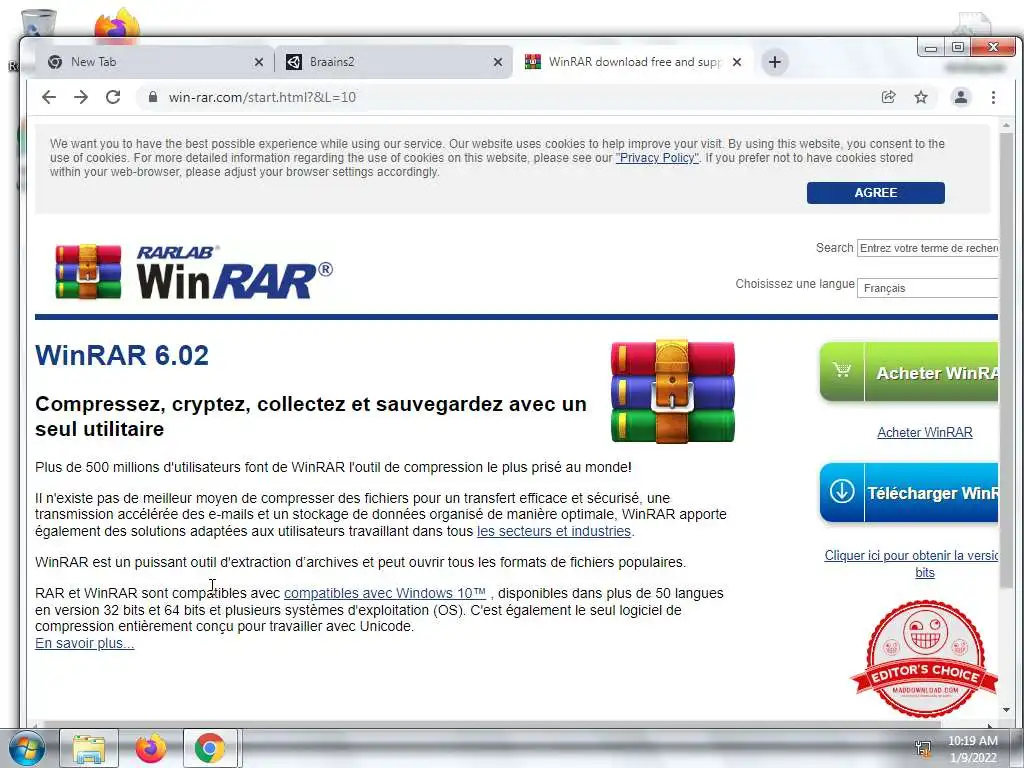Click the large WinRAR books image
Viewport: 1024px width, 768px height.
(673, 391)
